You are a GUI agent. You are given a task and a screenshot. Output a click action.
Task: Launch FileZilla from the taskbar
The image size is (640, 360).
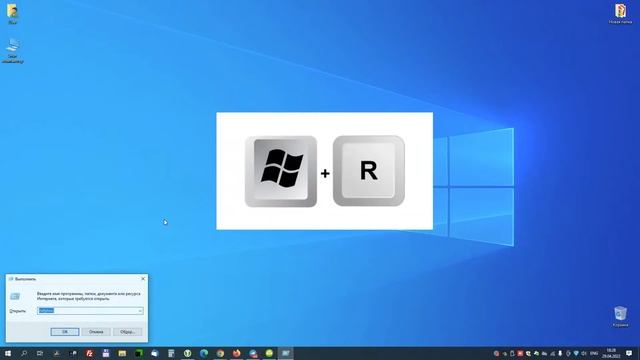pos(89,353)
